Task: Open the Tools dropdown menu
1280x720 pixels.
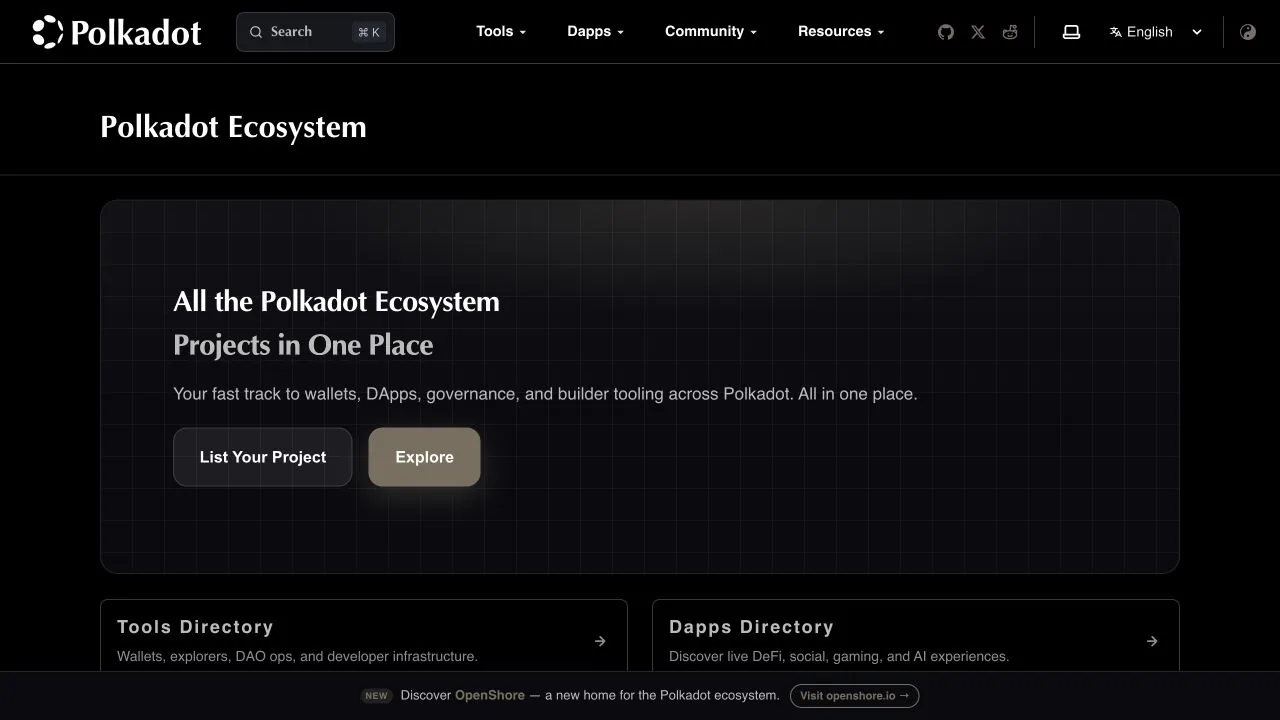Action: click(501, 32)
